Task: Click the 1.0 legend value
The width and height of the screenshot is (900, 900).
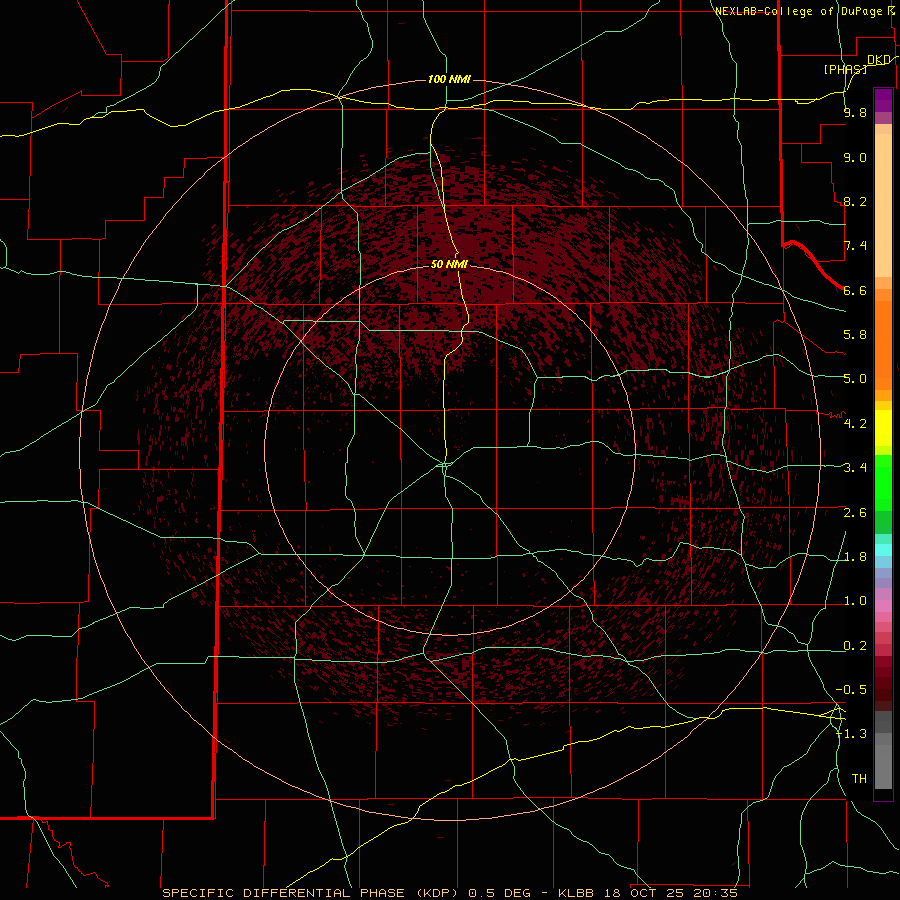Action: [855, 601]
